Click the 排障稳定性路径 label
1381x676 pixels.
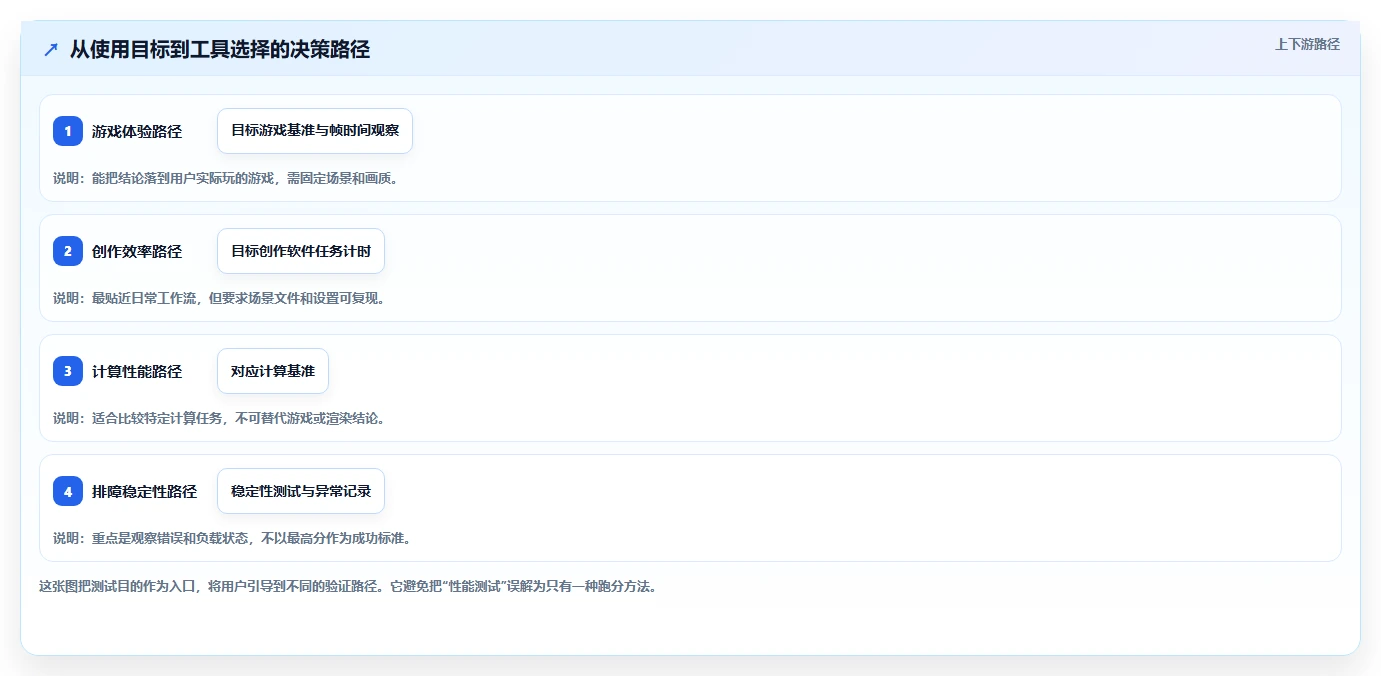click(144, 491)
